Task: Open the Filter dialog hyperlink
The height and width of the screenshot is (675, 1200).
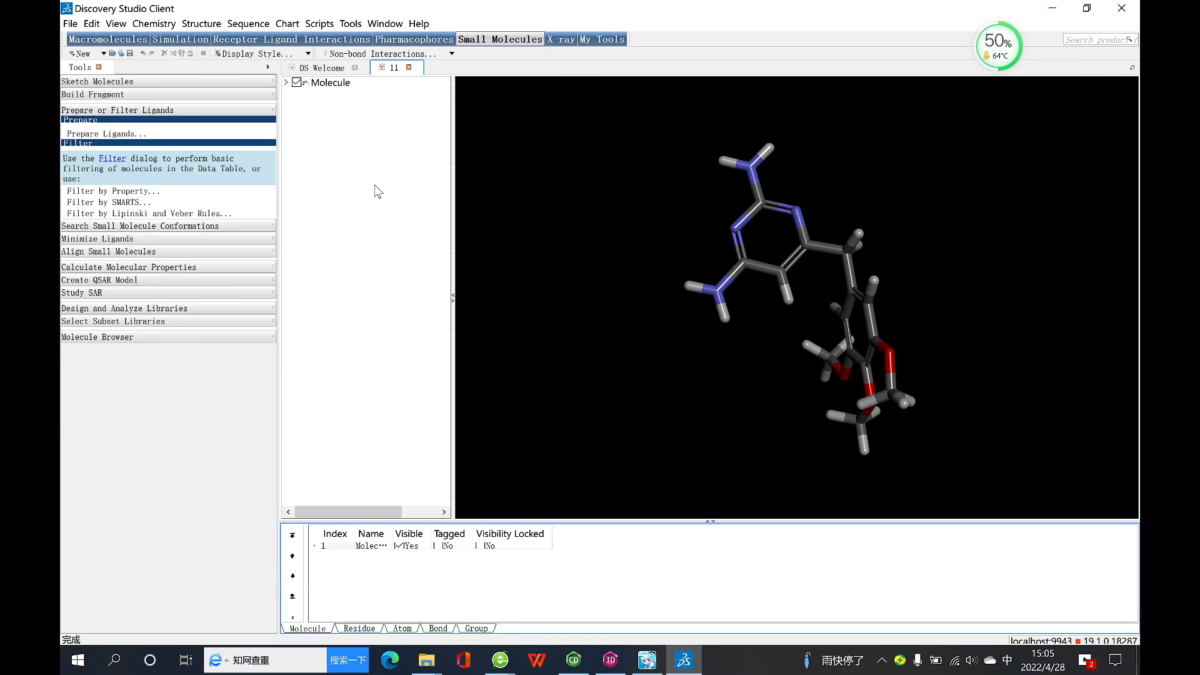Action: point(112,158)
